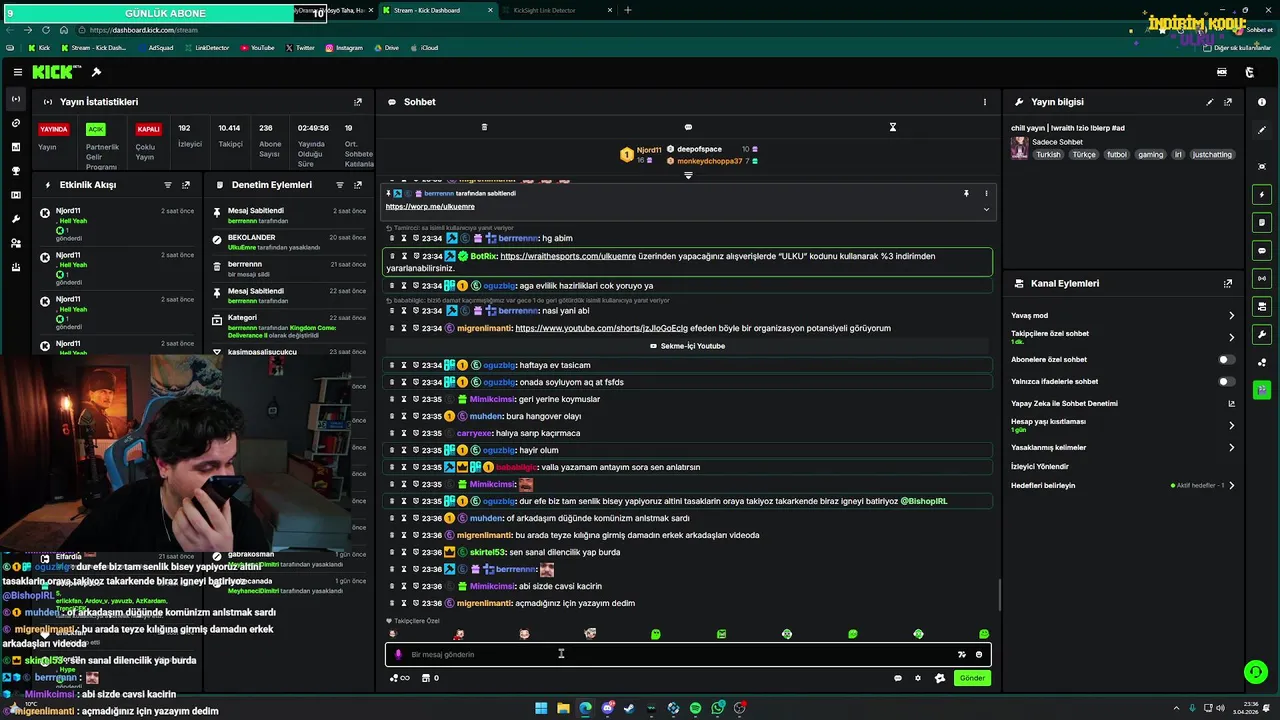Click the bottom green widget icon in right rail
1280x720 pixels.
pos(1262,389)
